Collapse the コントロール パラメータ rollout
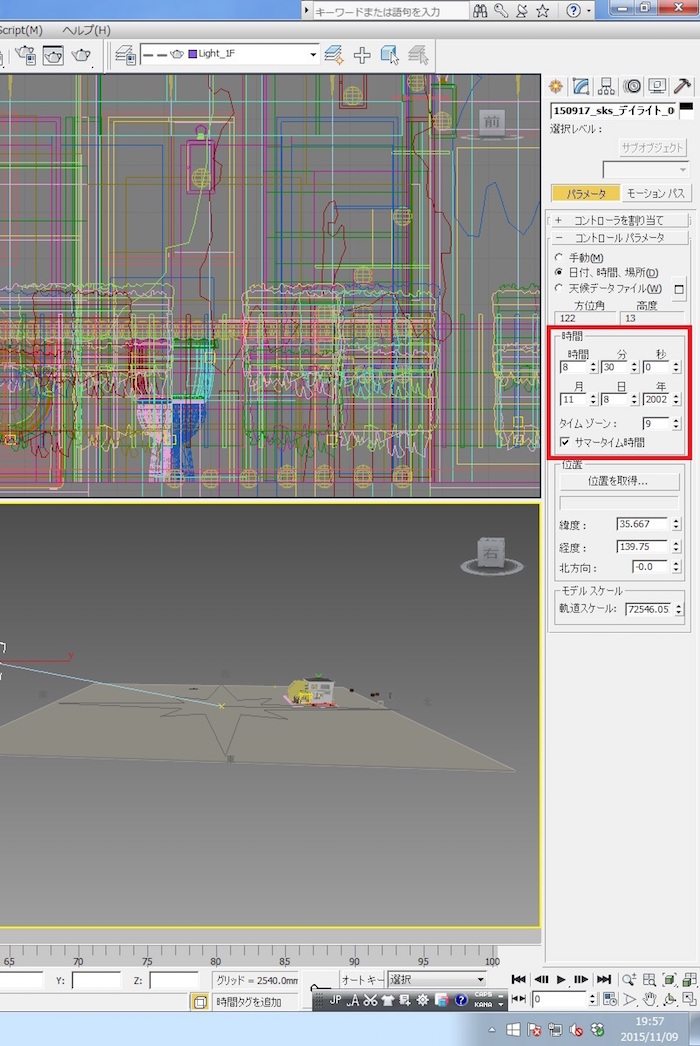The width and height of the screenshot is (700, 1046). click(617, 238)
